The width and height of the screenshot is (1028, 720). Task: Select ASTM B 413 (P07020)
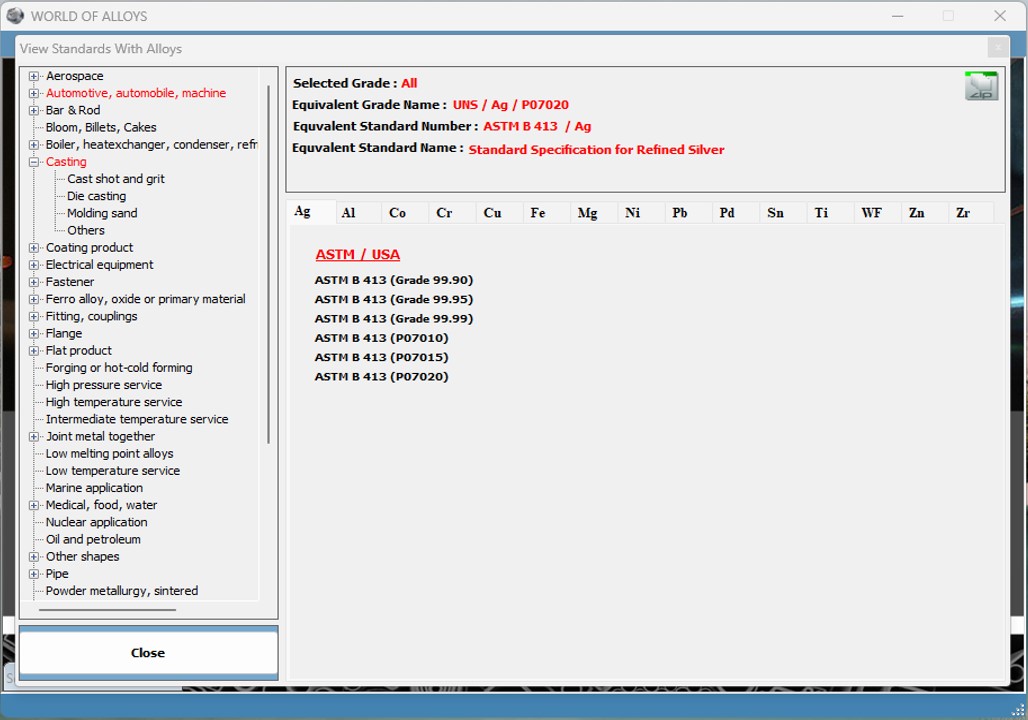click(382, 376)
